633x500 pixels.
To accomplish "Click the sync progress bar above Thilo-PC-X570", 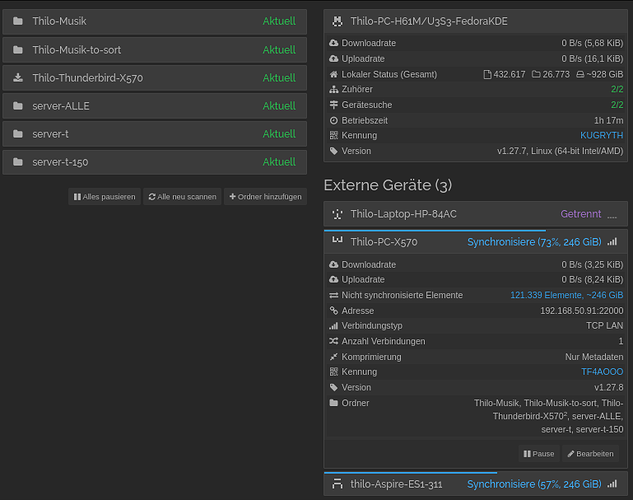I will click(x=435, y=230).
